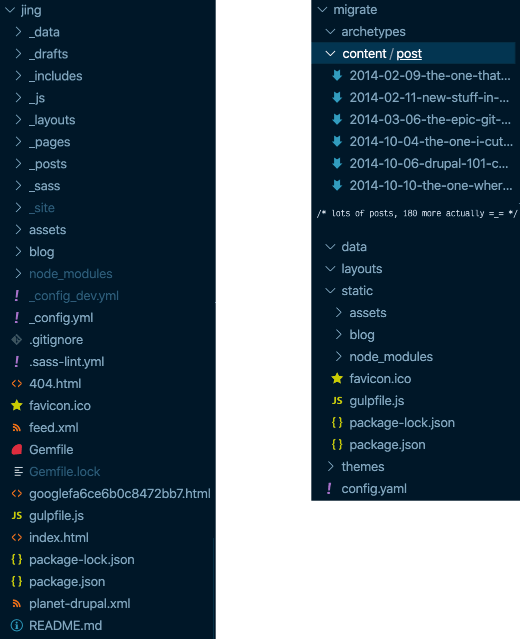Open 2014-10-10-the-one-wher post file

[x=431, y=186]
